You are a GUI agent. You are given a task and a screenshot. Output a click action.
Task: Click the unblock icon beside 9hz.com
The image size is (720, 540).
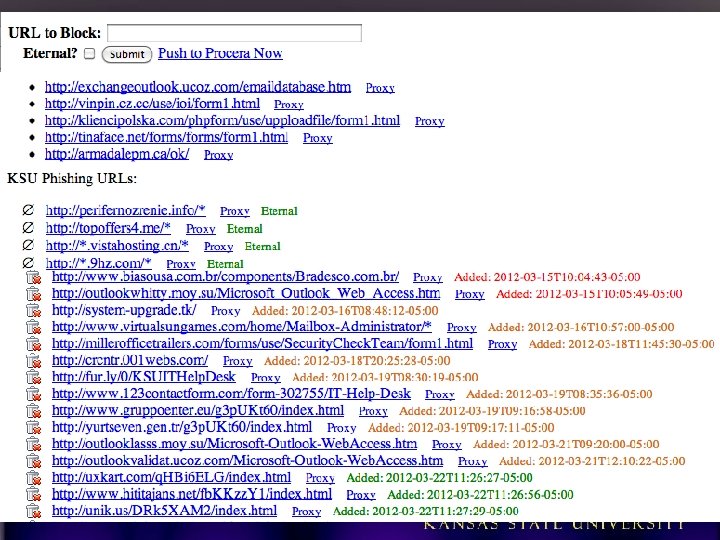click(x=28, y=263)
